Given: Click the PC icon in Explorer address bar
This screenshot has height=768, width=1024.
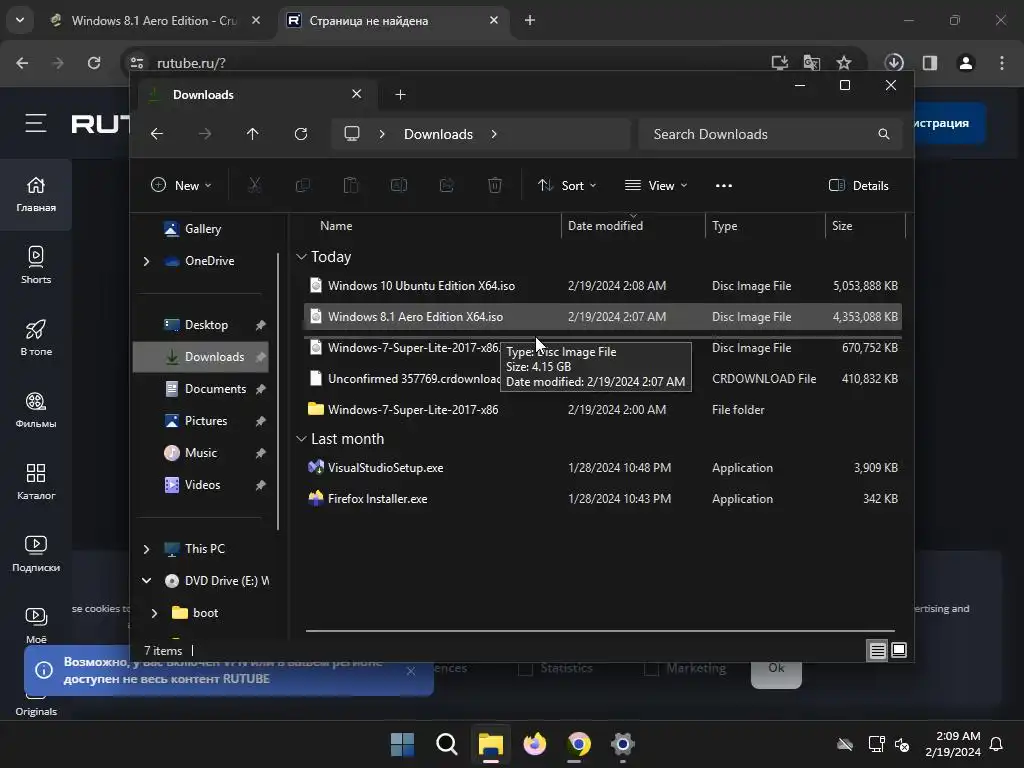Looking at the screenshot, I should 352,134.
